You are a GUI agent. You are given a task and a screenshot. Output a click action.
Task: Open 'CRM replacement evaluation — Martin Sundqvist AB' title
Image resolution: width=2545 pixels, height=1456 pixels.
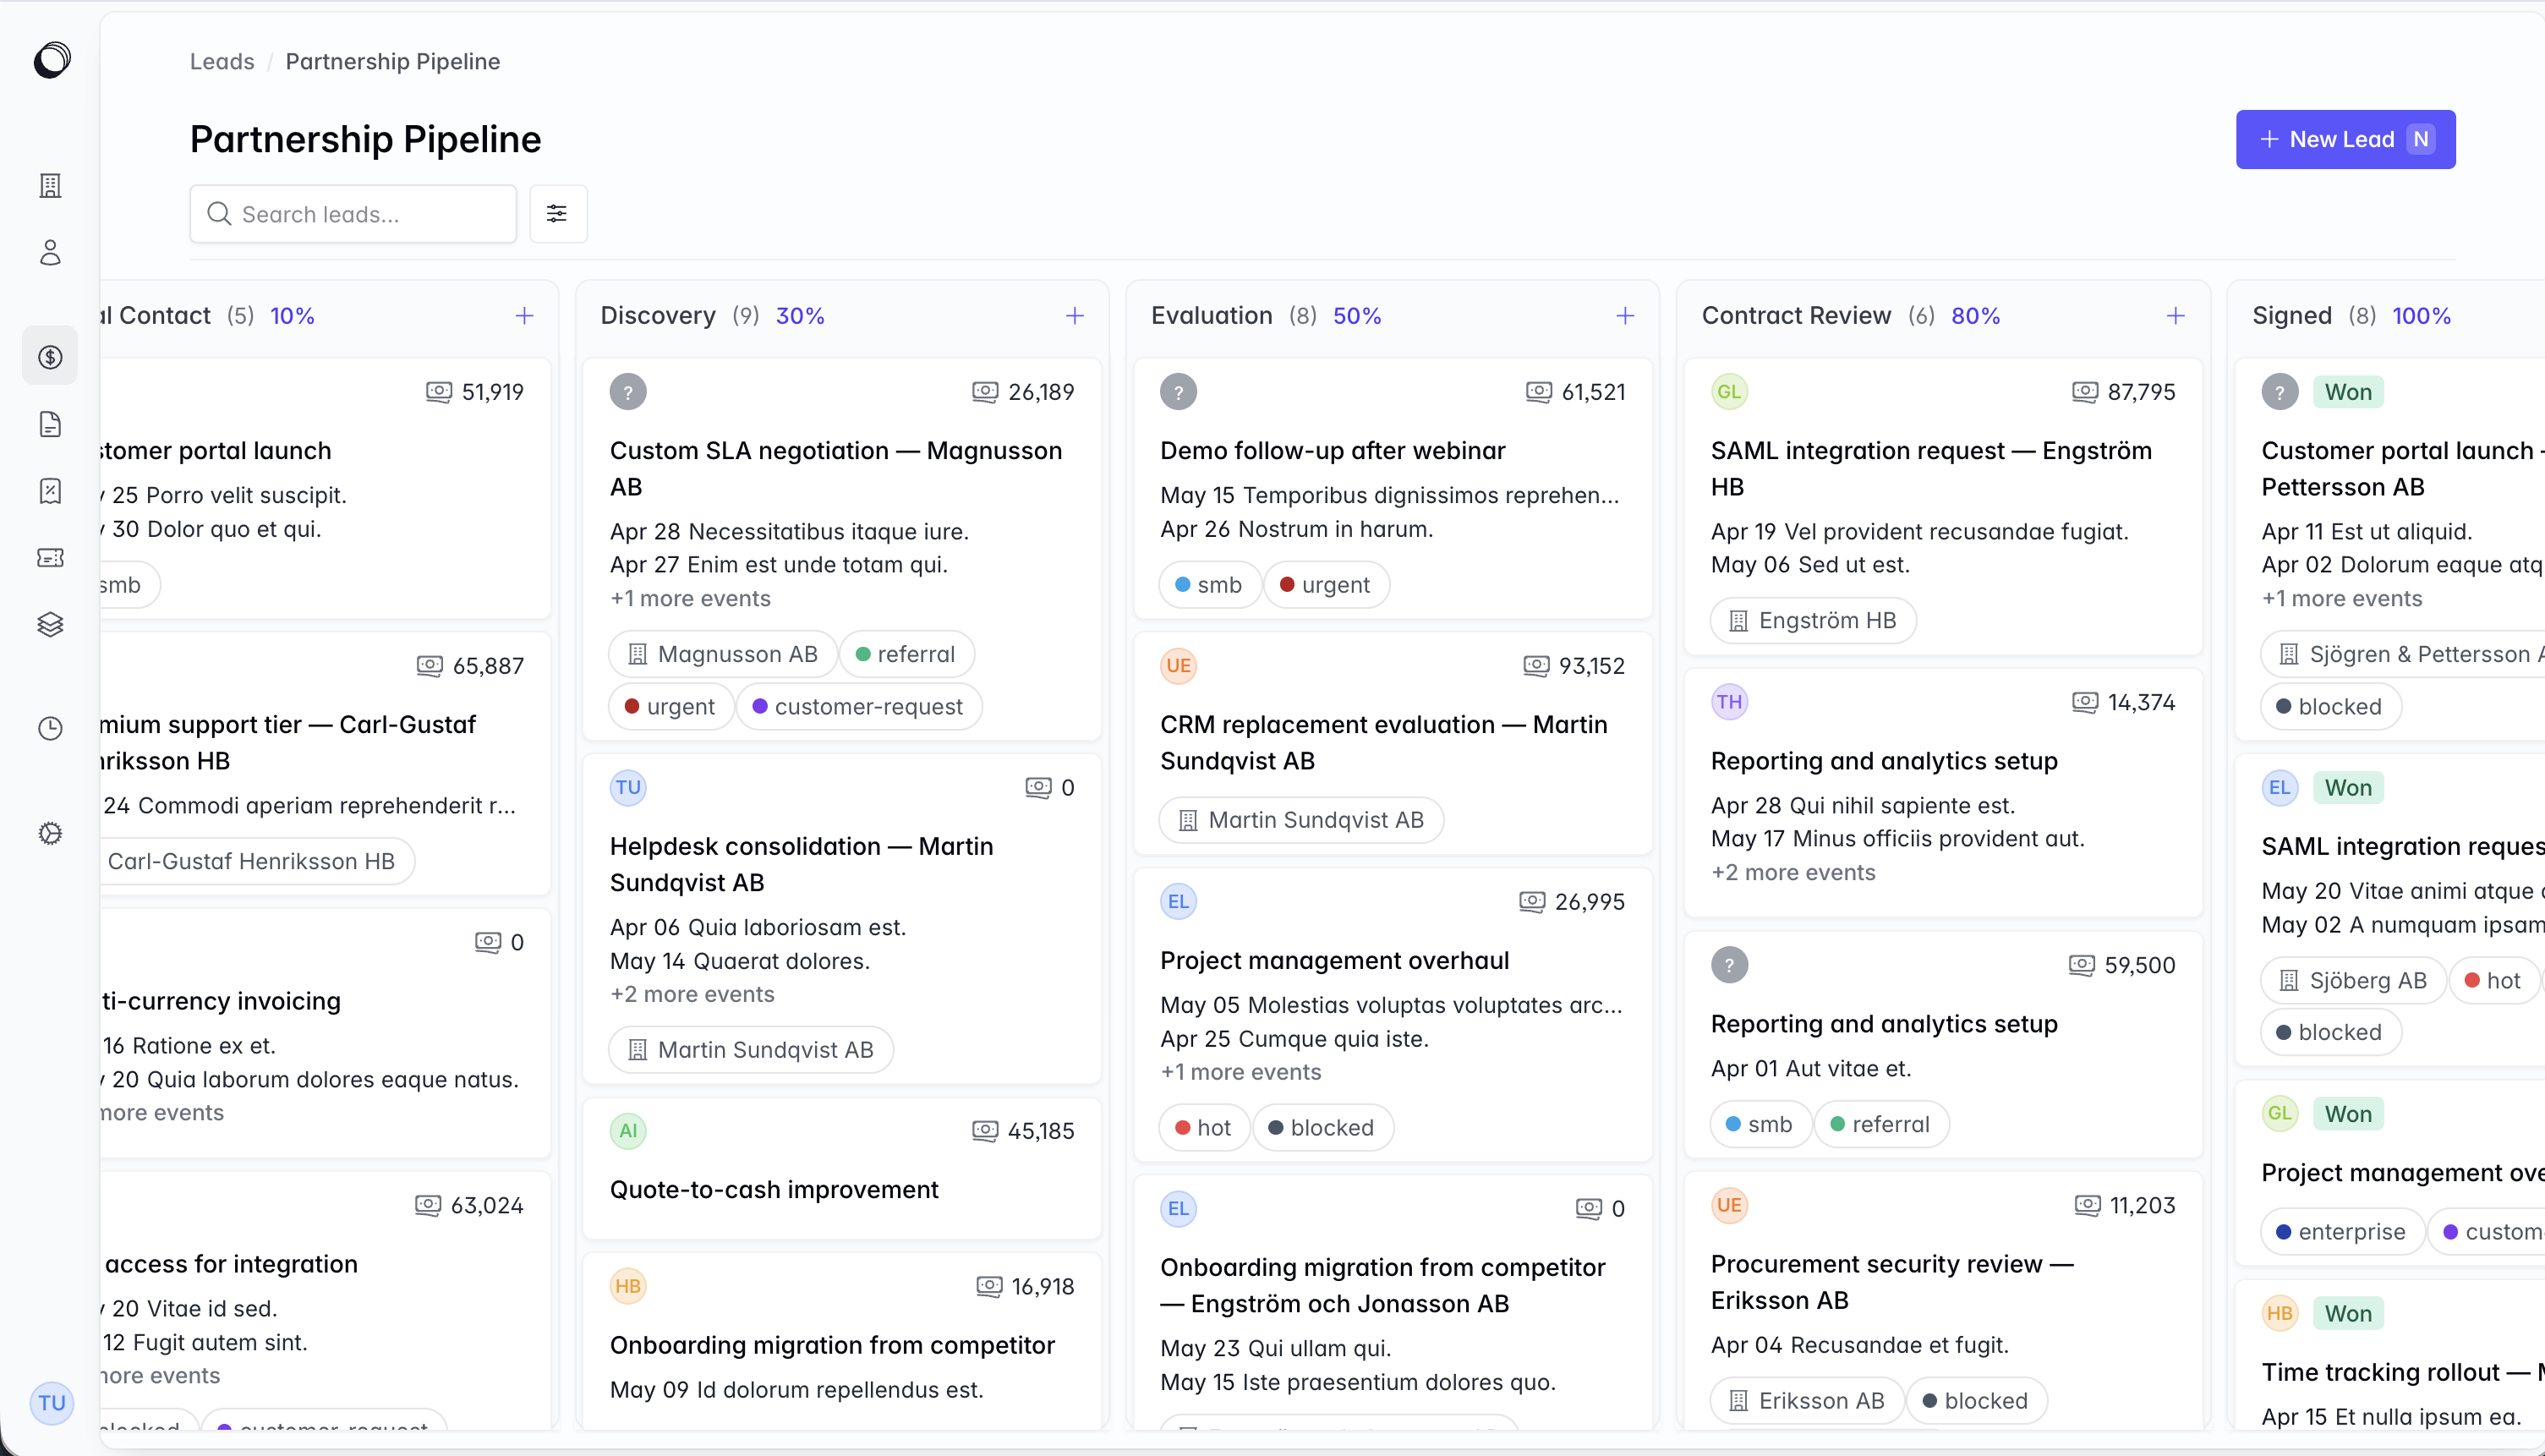[1384, 743]
